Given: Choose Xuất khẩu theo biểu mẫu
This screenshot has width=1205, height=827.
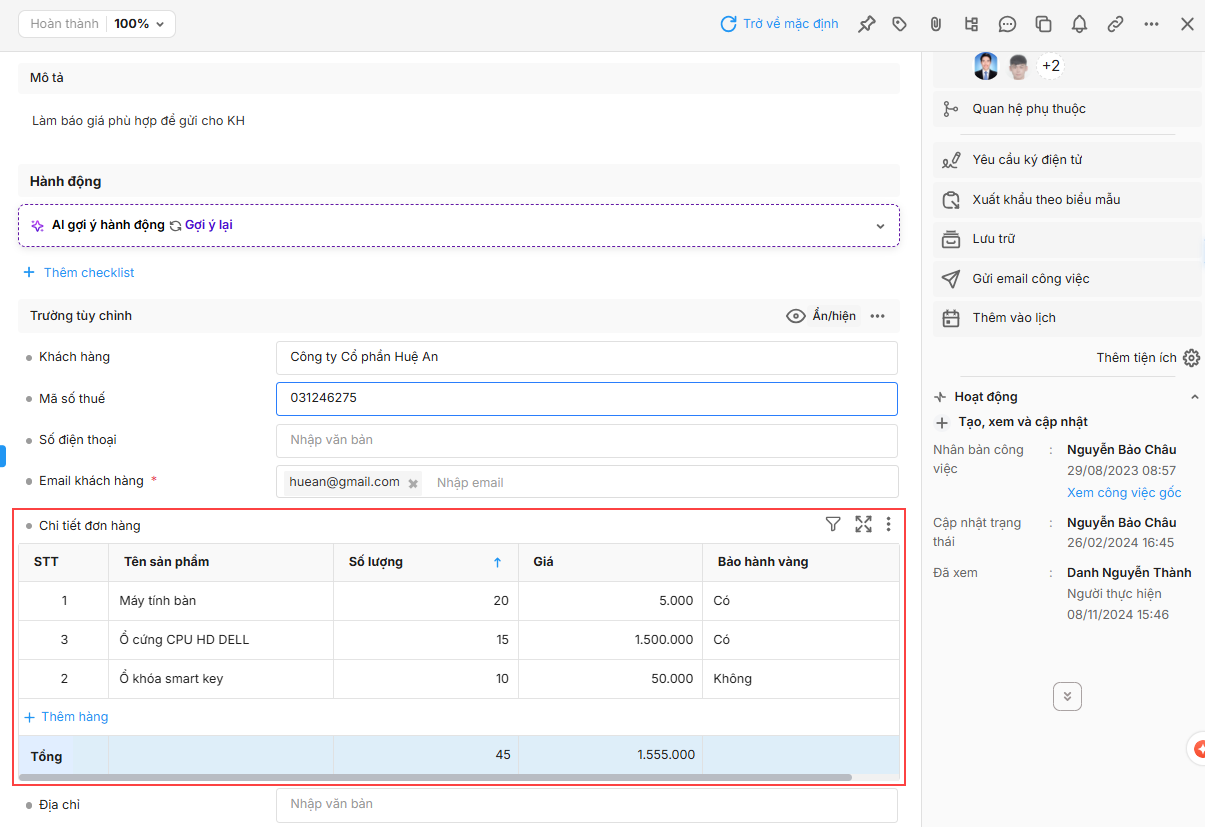Looking at the screenshot, I should pyautogui.click(x=1045, y=200).
